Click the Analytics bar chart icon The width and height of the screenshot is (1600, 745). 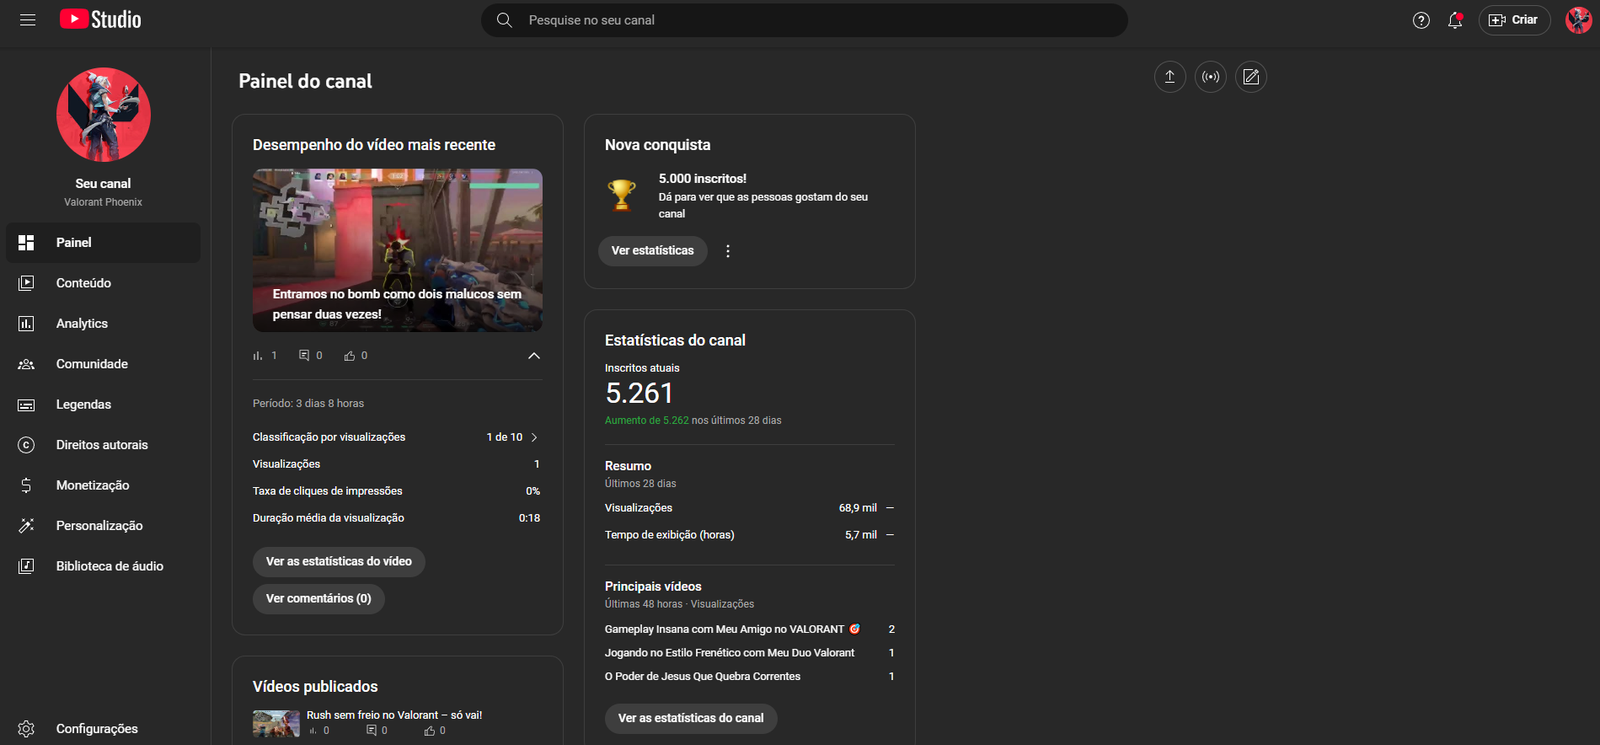pyautogui.click(x=27, y=324)
